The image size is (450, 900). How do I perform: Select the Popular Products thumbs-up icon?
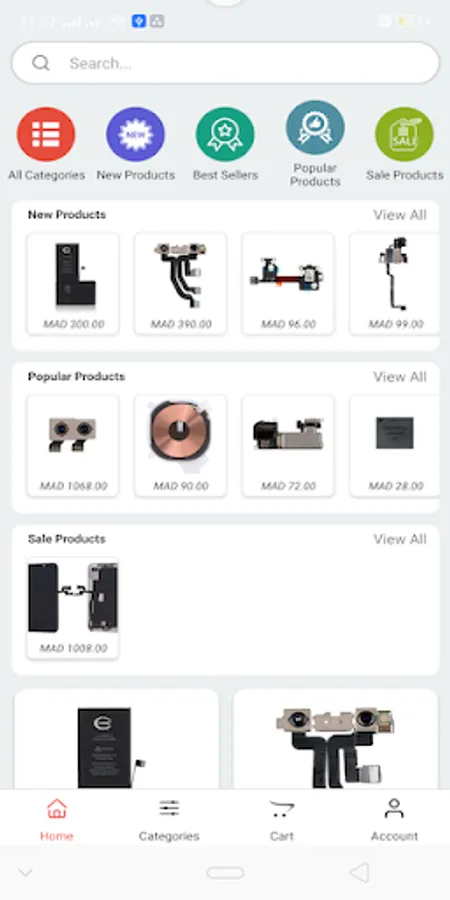click(x=315, y=127)
